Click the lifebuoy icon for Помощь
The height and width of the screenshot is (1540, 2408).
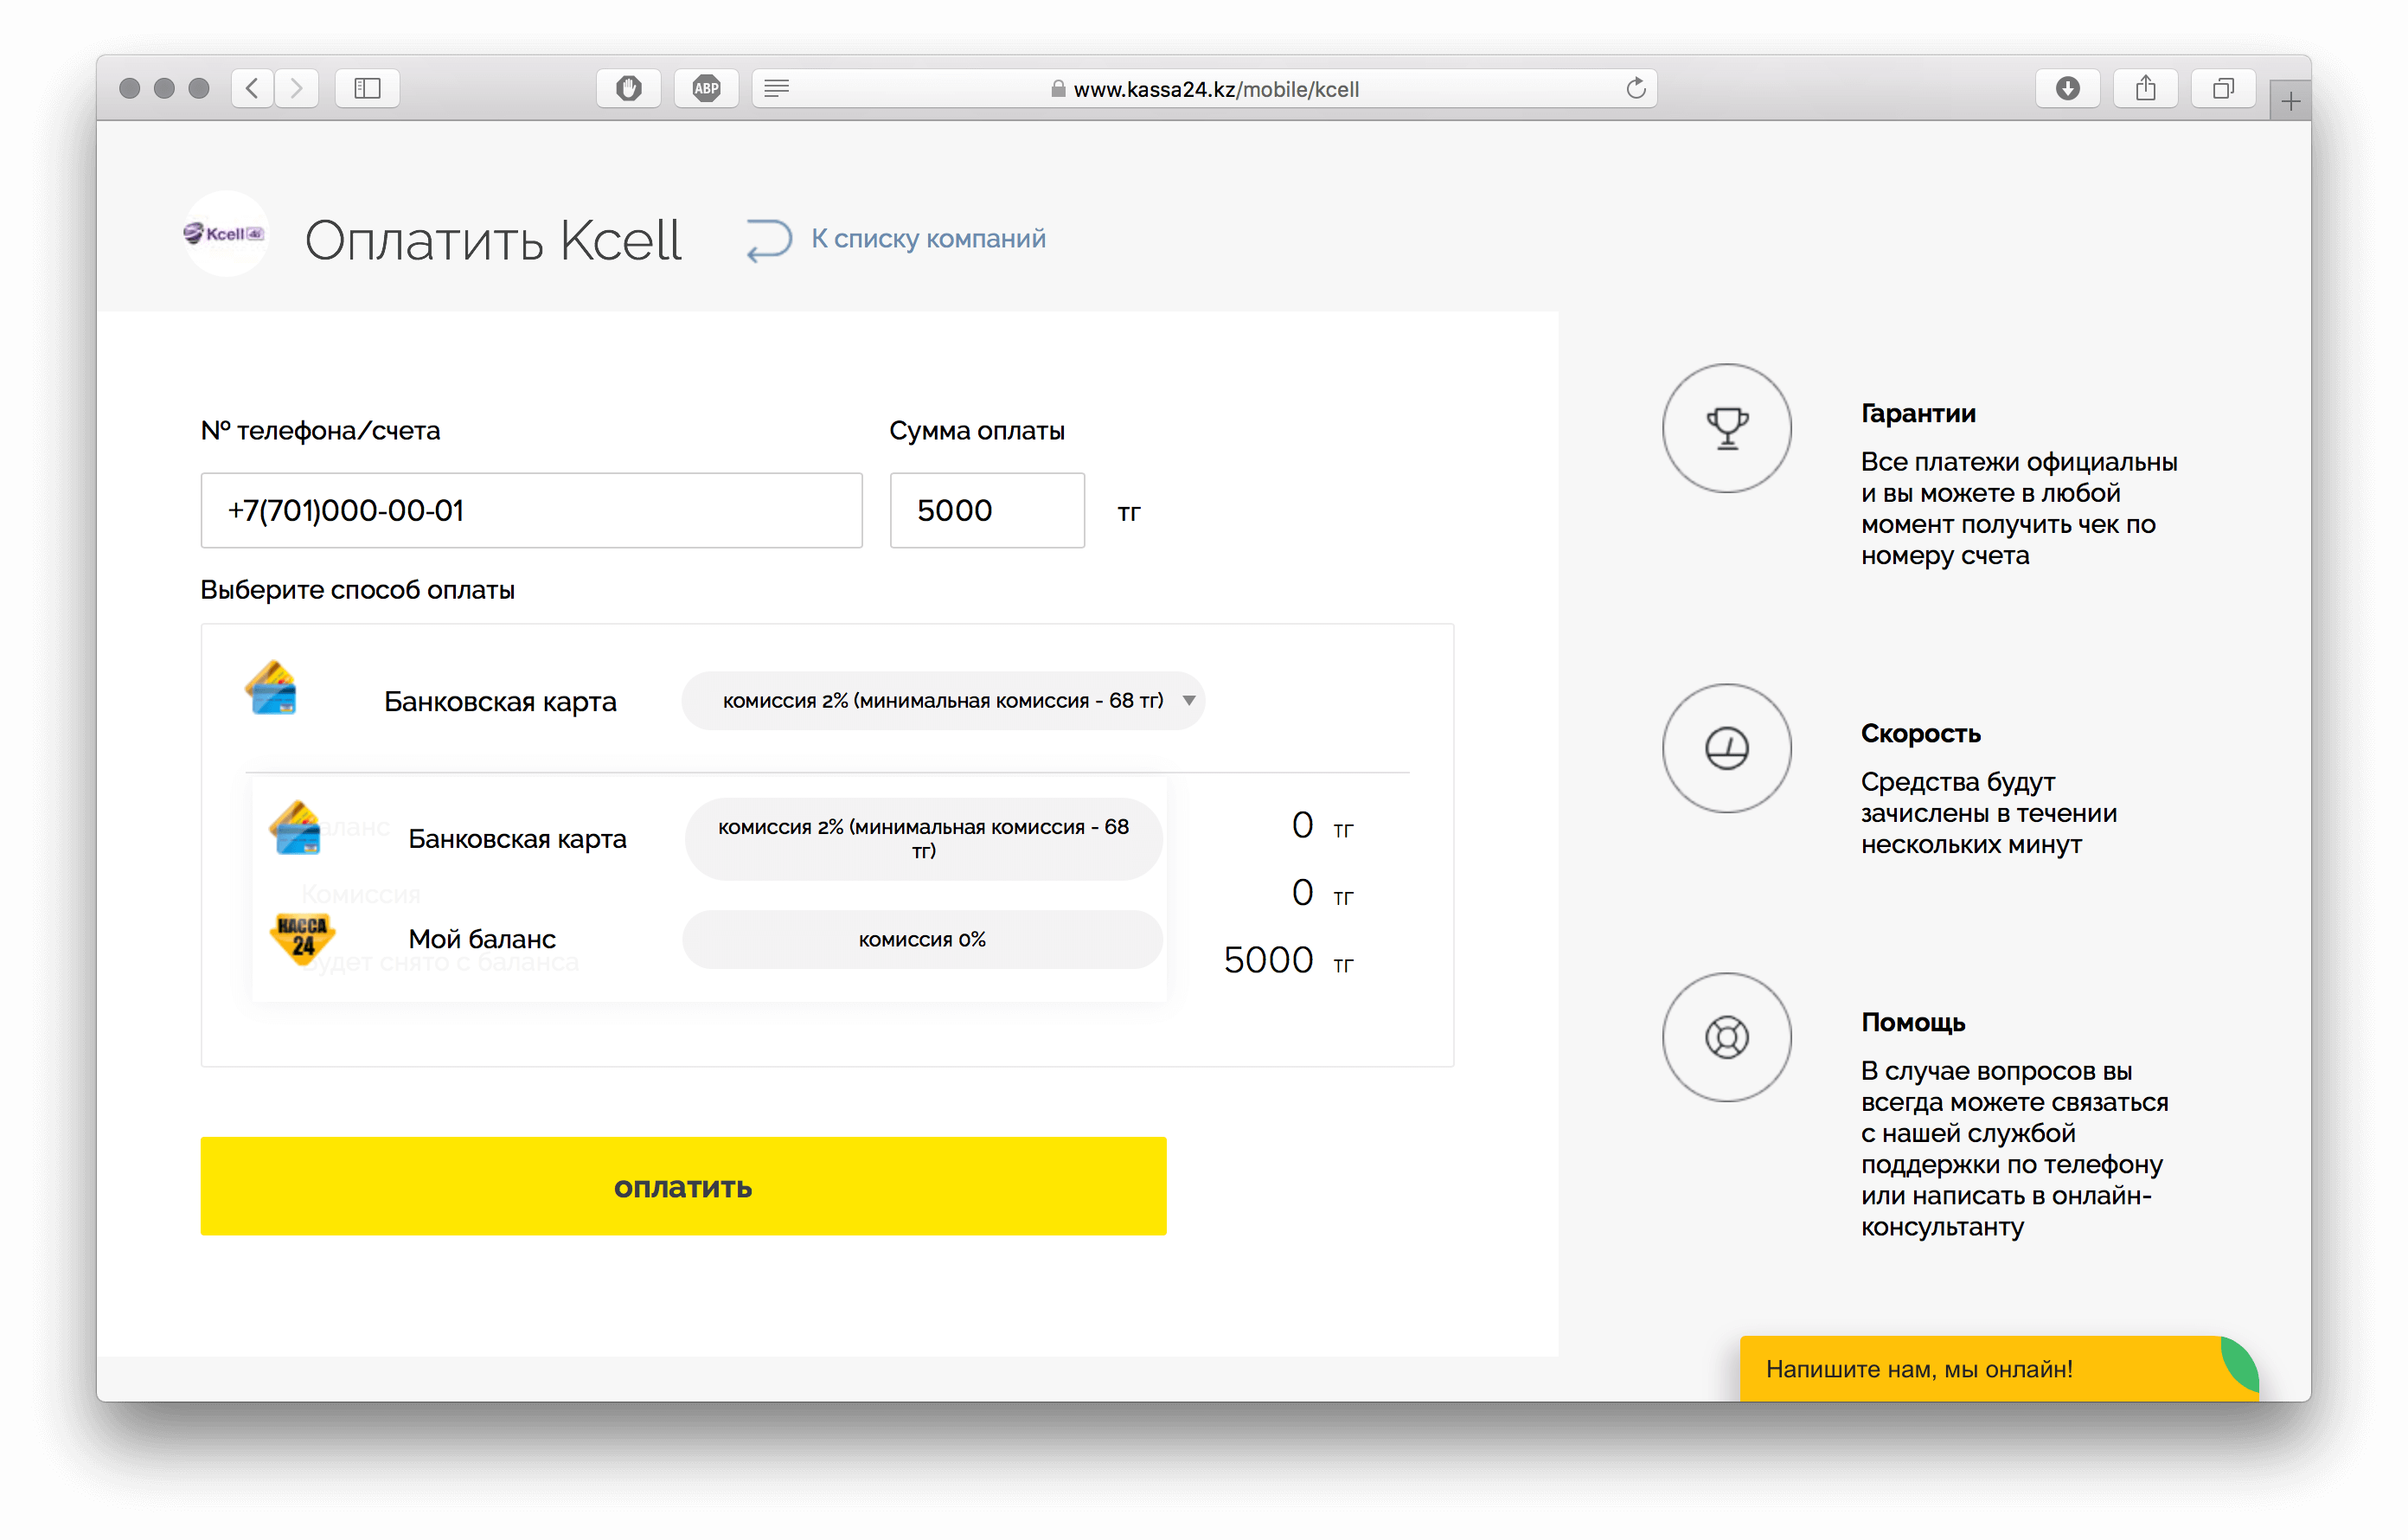1727,1037
